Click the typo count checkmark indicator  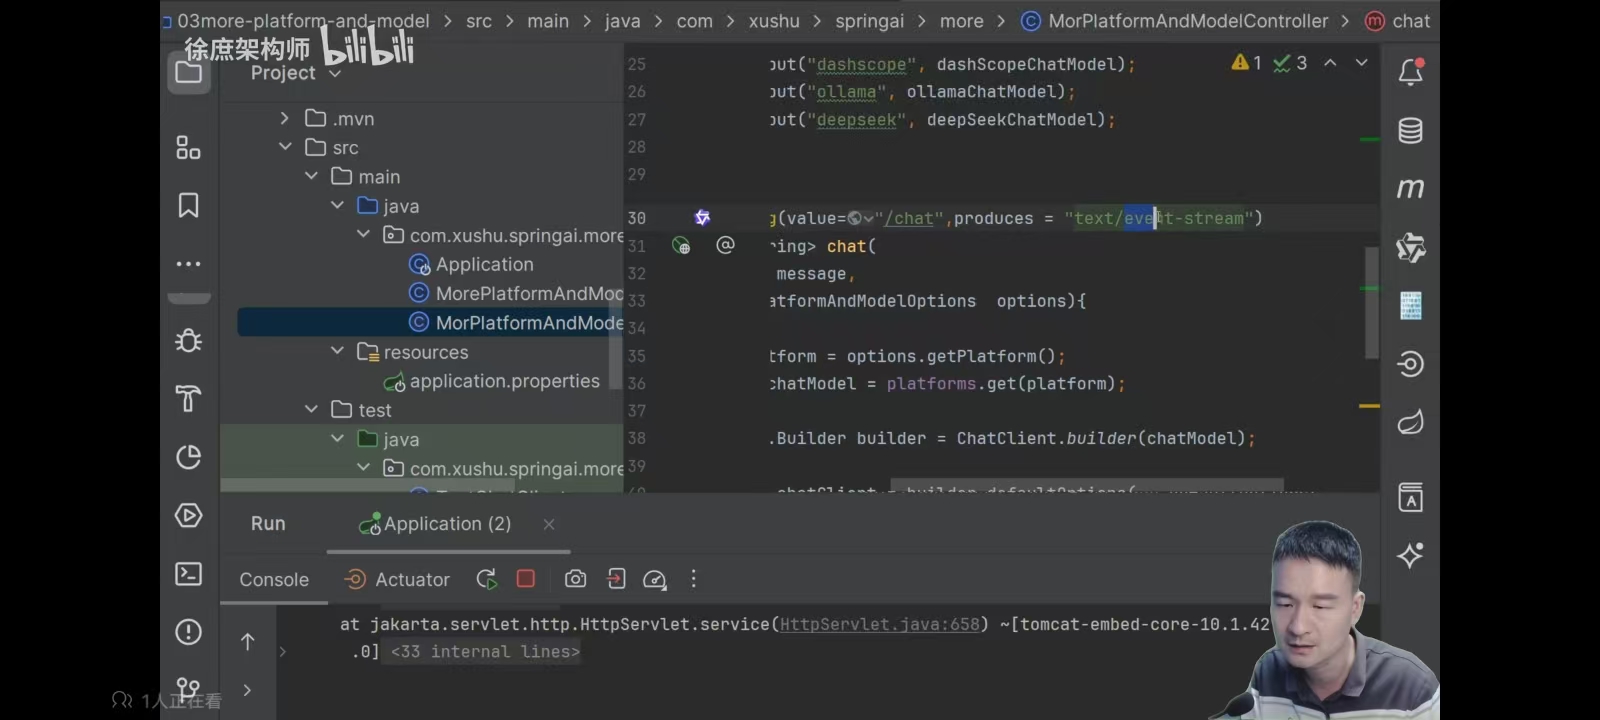click(1290, 63)
